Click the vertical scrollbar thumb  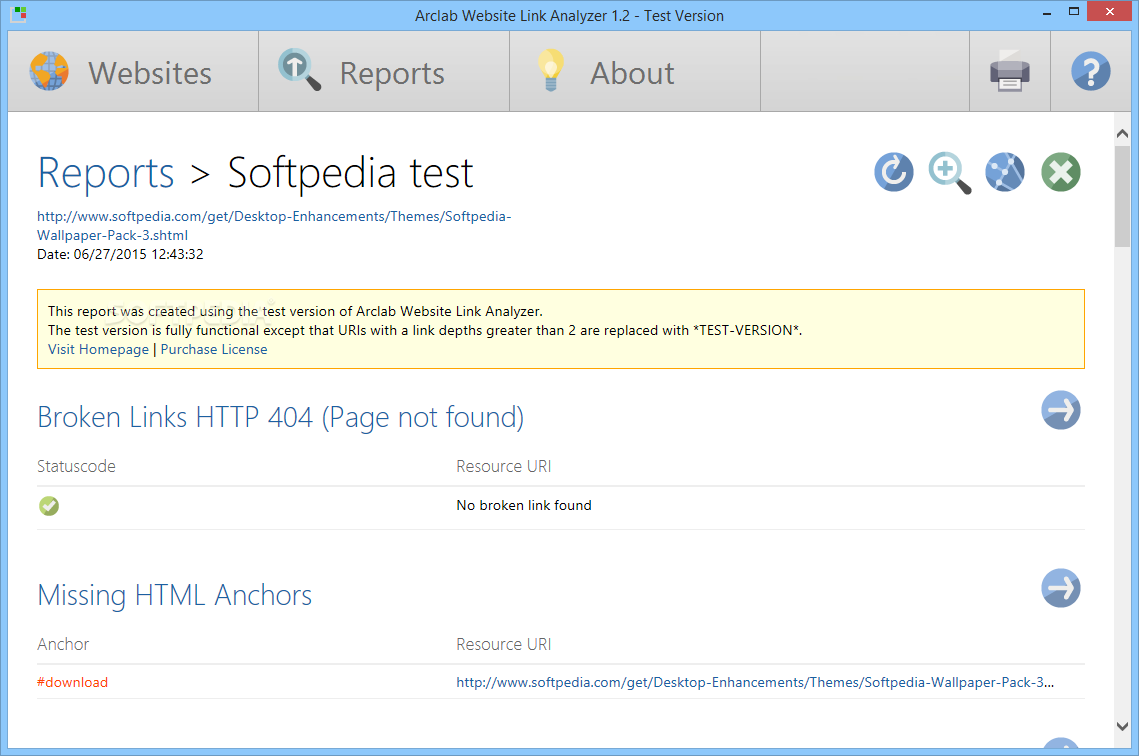(1122, 196)
